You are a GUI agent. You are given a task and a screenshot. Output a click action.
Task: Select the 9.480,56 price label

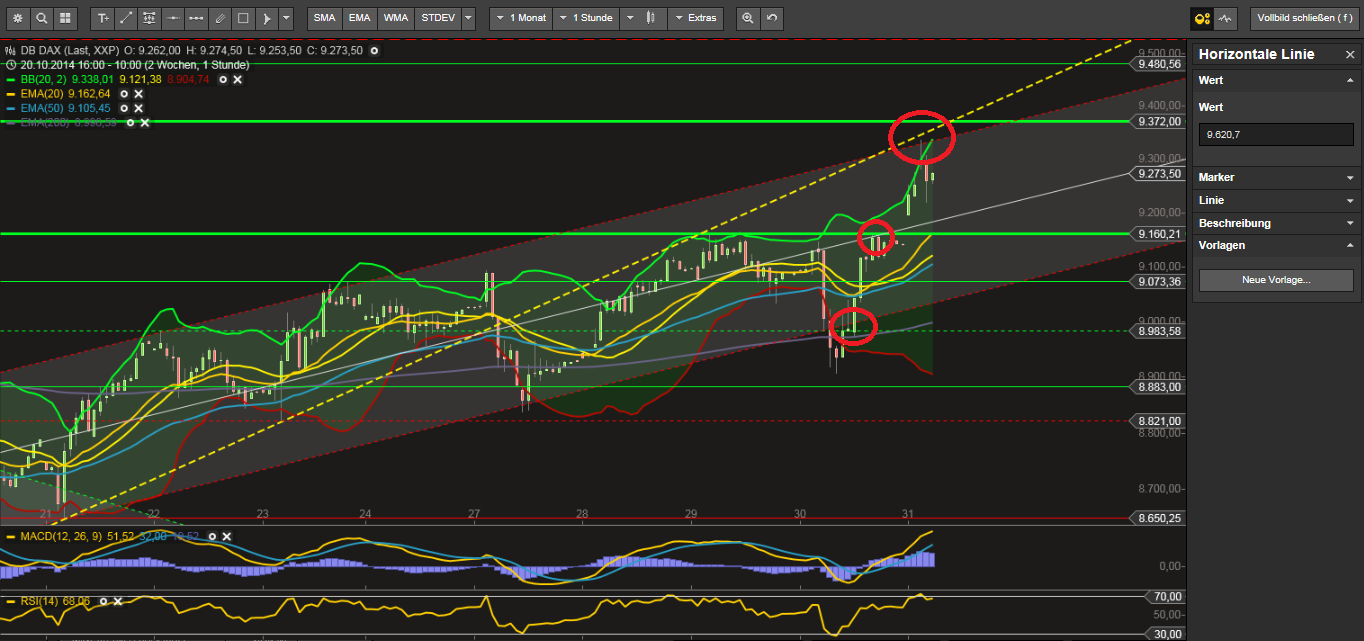pos(1160,63)
